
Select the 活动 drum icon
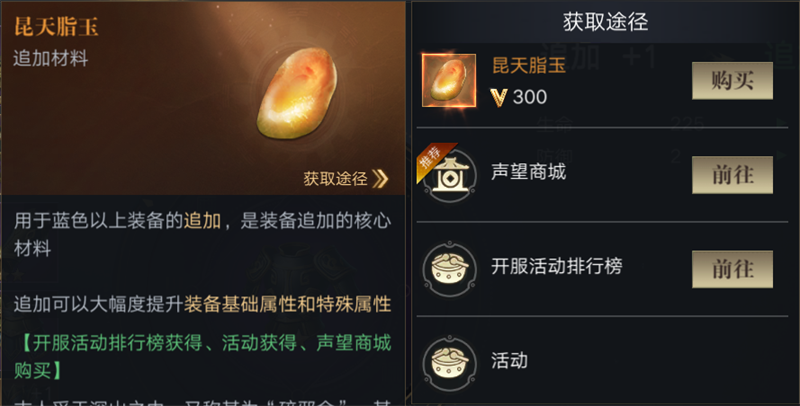tap(449, 363)
